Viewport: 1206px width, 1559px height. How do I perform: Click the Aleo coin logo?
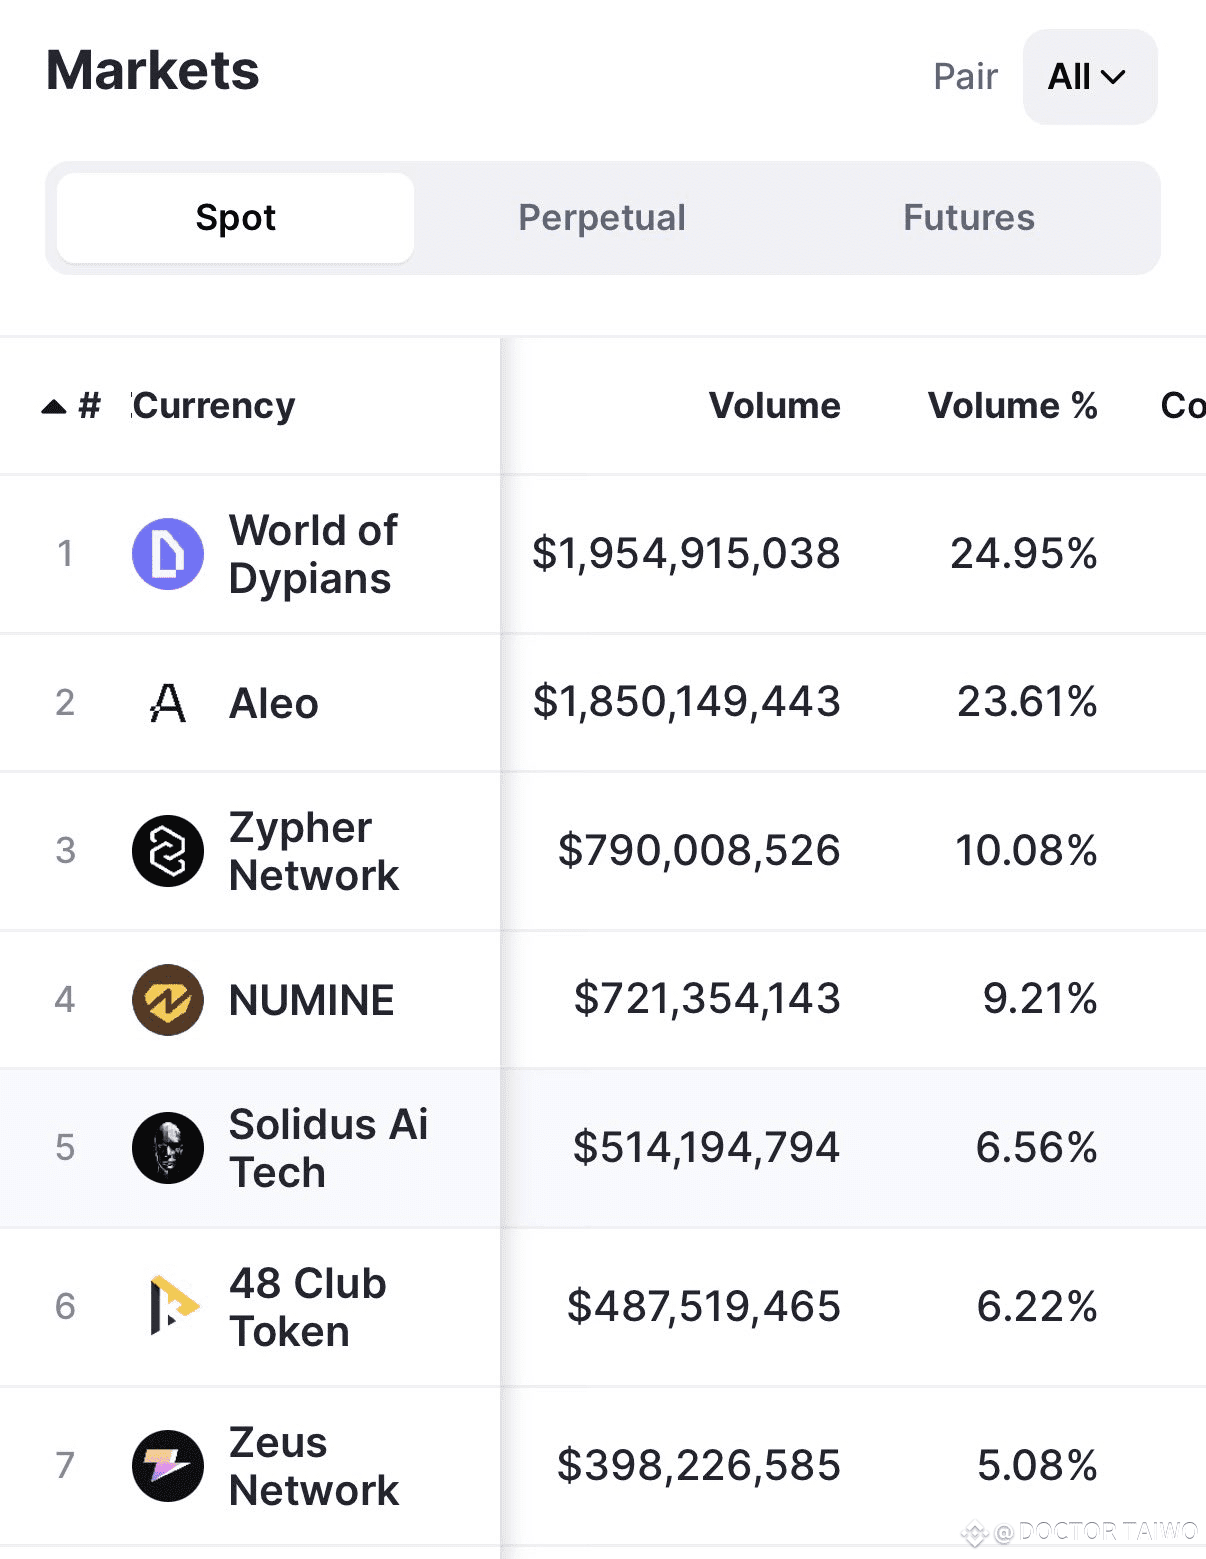(168, 703)
